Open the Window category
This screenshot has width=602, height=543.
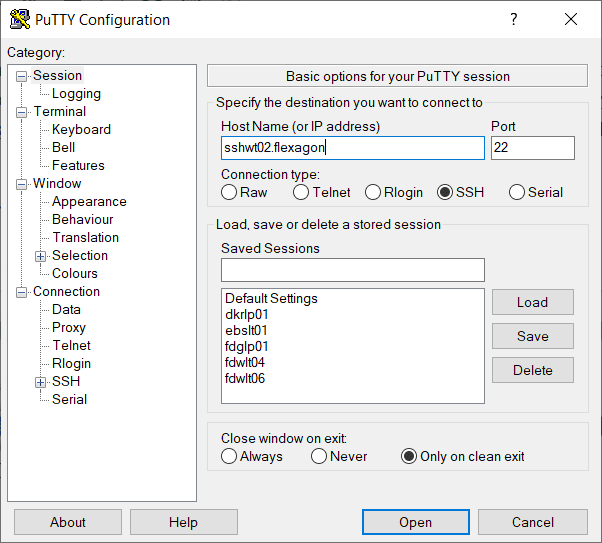57,184
